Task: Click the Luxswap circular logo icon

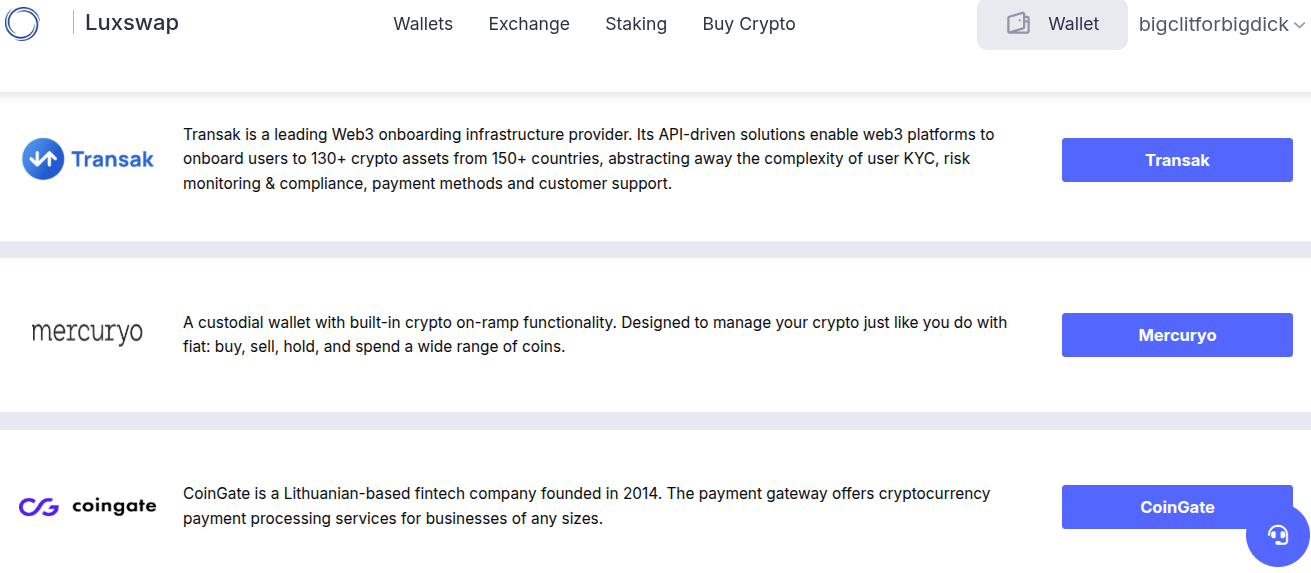Action: coord(22,23)
